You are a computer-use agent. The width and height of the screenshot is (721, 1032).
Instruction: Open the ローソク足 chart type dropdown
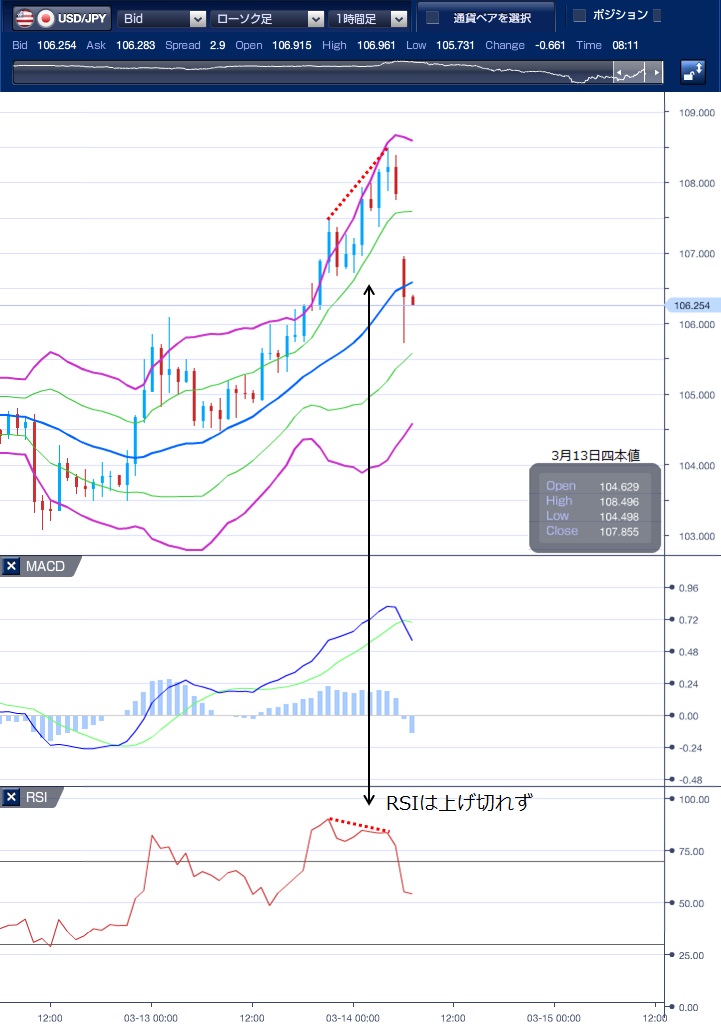click(316, 18)
